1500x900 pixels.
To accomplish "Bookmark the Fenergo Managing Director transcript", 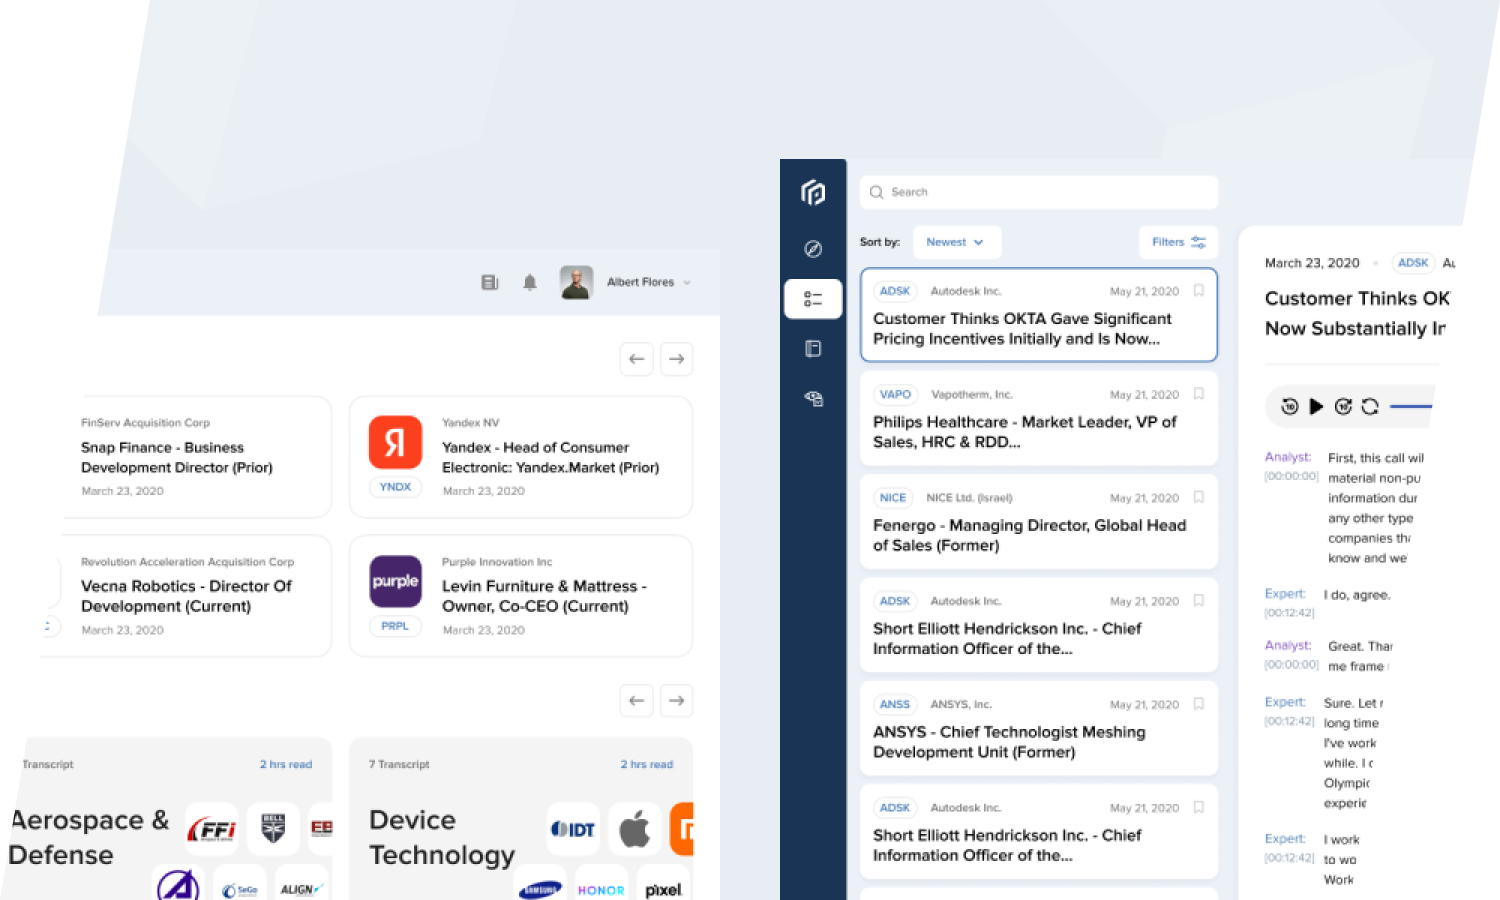I will tap(1198, 497).
